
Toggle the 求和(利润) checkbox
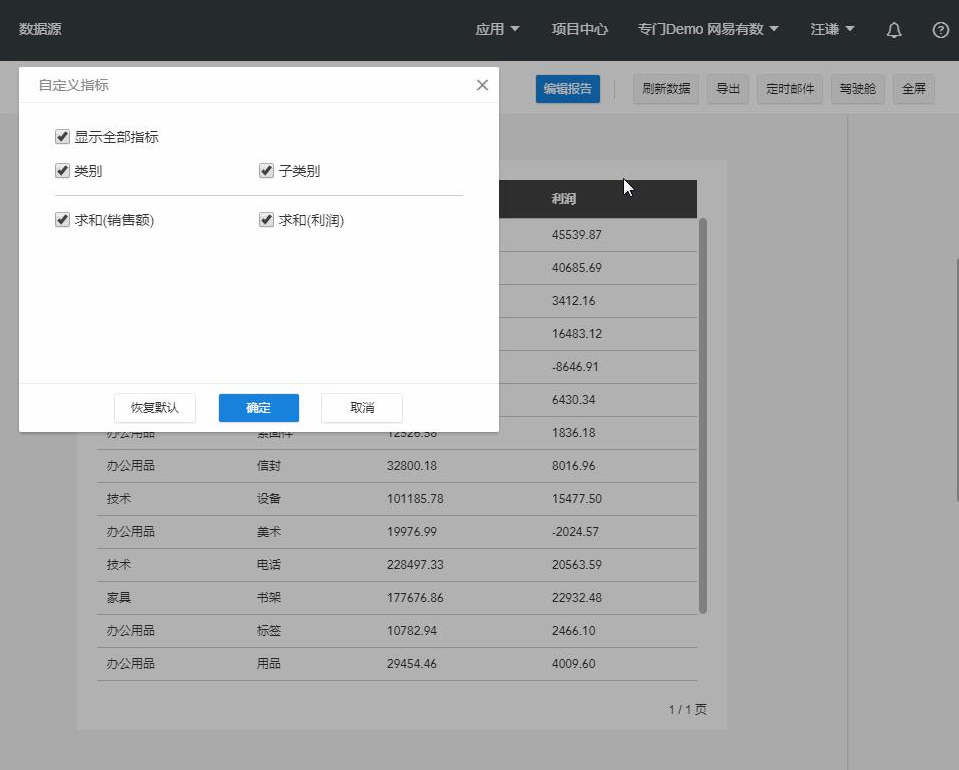(x=266, y=220)
